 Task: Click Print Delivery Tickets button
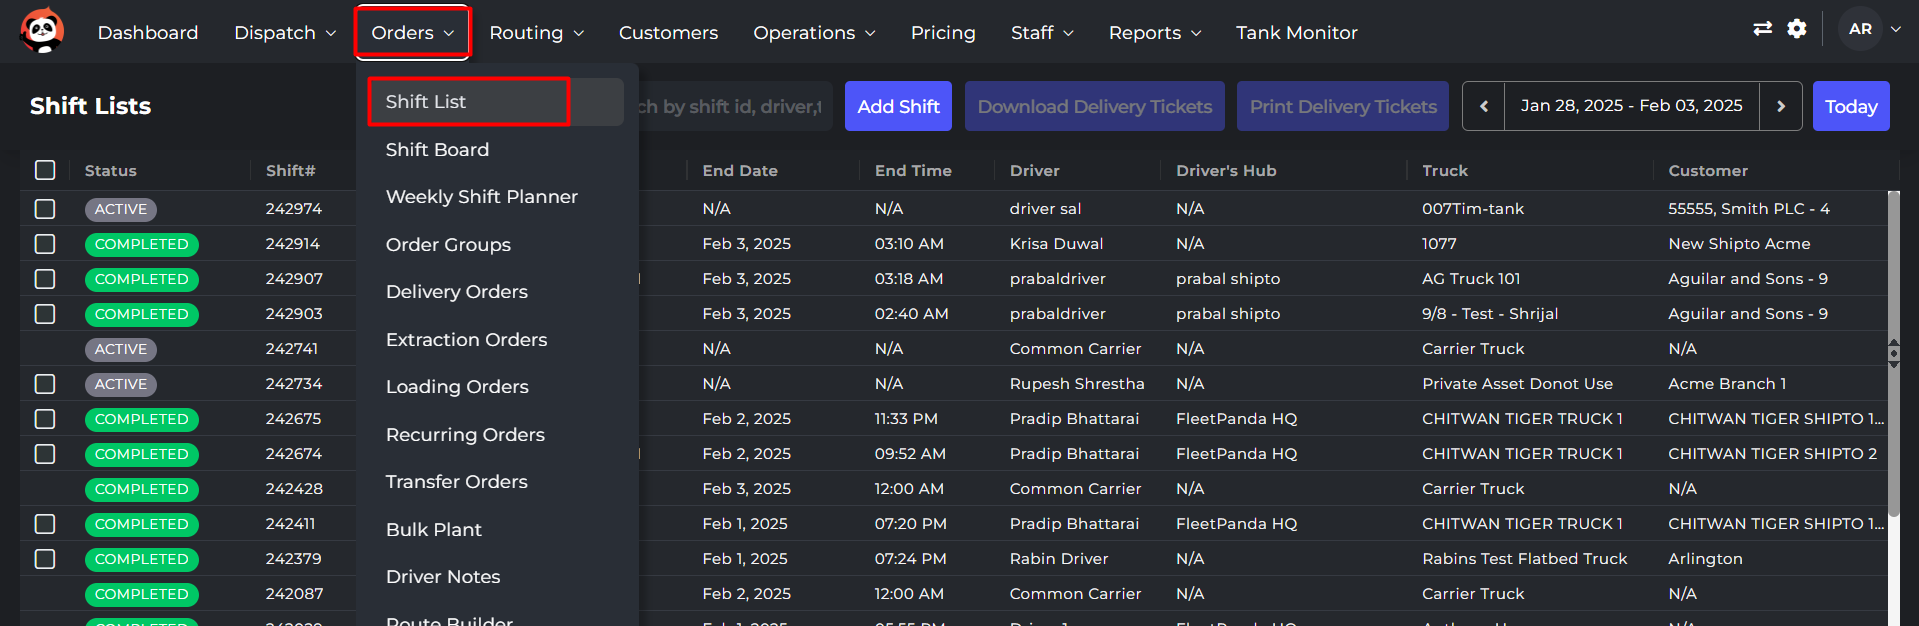(1343, 106)
